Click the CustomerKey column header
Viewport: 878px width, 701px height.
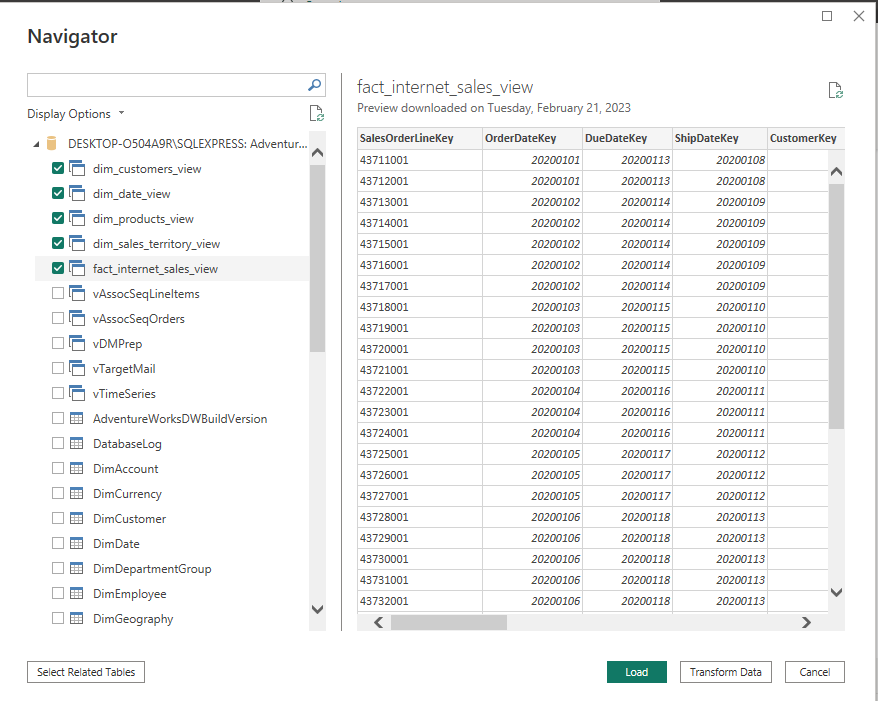(x=806, y=138)
